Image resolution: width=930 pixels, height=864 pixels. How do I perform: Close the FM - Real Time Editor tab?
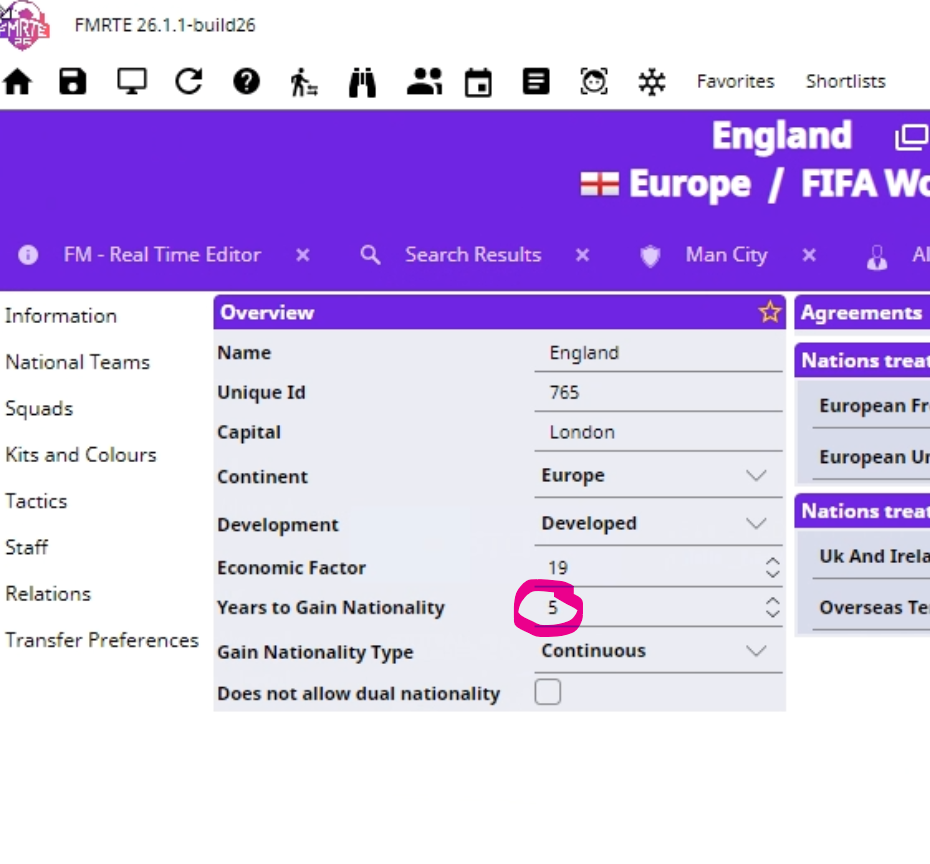pyautogui.click(x=303, y=255)
